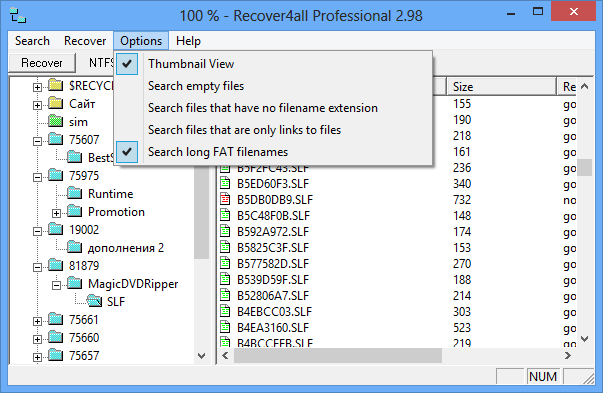Click green file icon of B5C48F0B.SLF

pos(225,215)
